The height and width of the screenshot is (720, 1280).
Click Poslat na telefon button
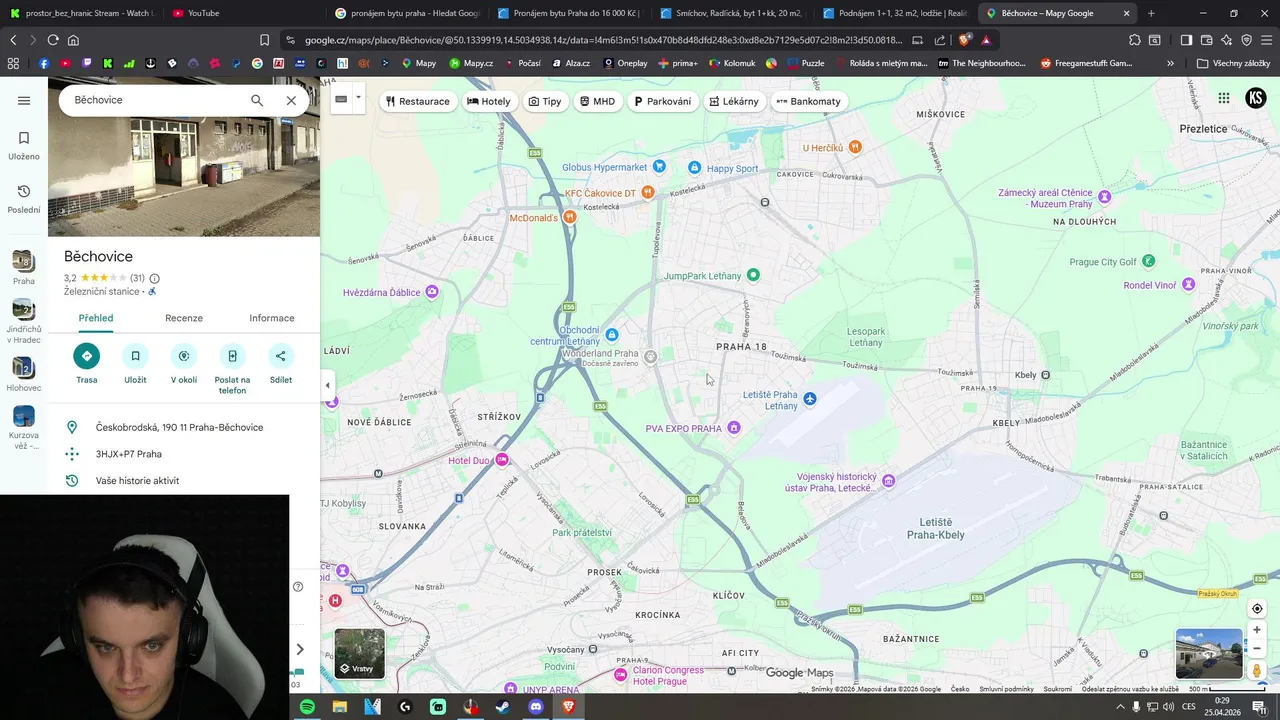pyautogui.click(x=232, y=369)
